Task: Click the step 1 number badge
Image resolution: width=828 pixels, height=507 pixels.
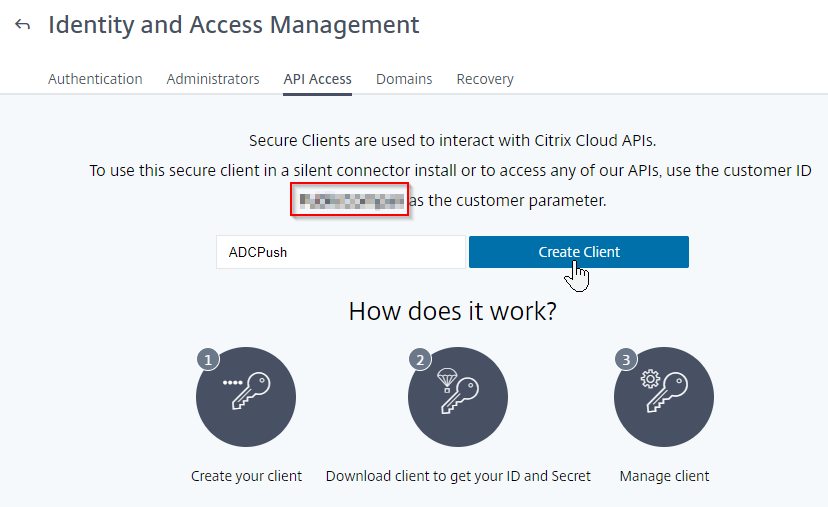Action: tap(208, 360)
